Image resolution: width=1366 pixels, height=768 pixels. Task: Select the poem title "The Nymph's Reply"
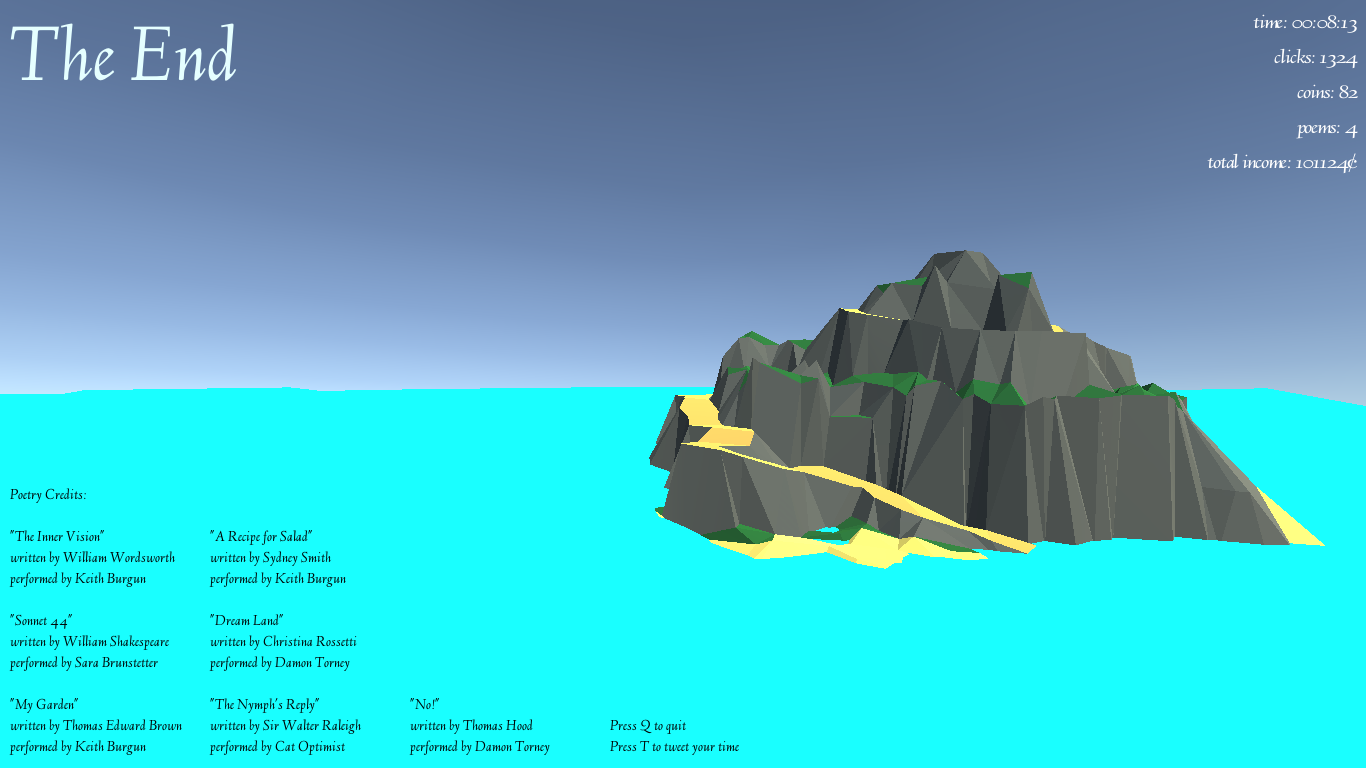click(x=264, y=705)
